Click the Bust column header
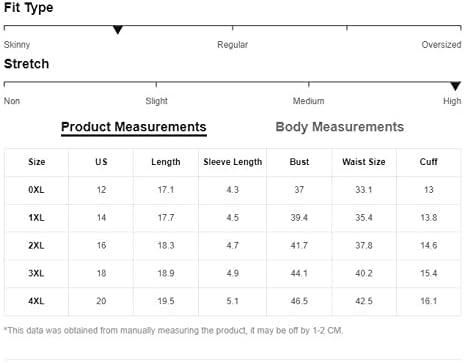The image size is (464, 363). coord(299,162)
